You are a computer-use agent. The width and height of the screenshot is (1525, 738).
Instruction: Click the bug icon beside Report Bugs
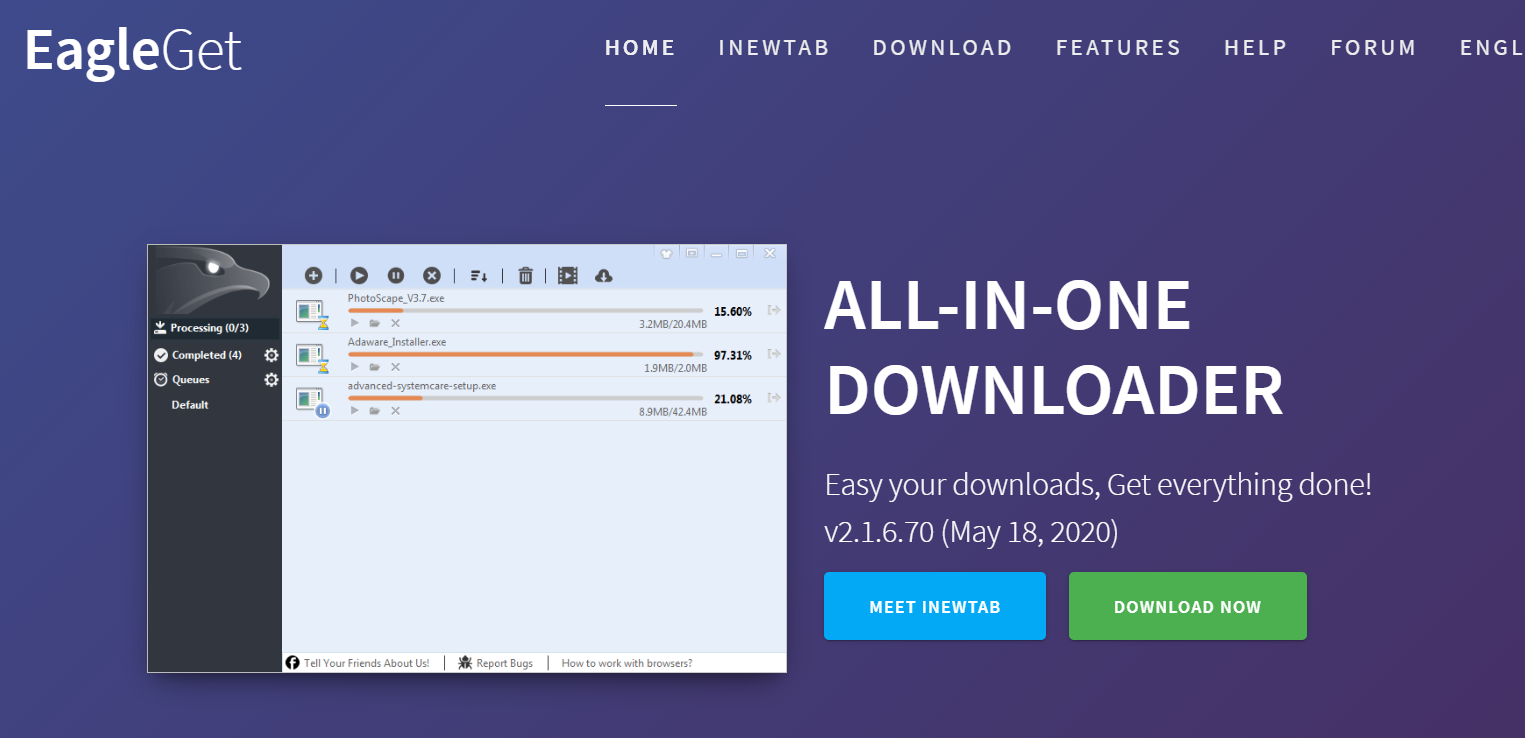pos(465,663)
